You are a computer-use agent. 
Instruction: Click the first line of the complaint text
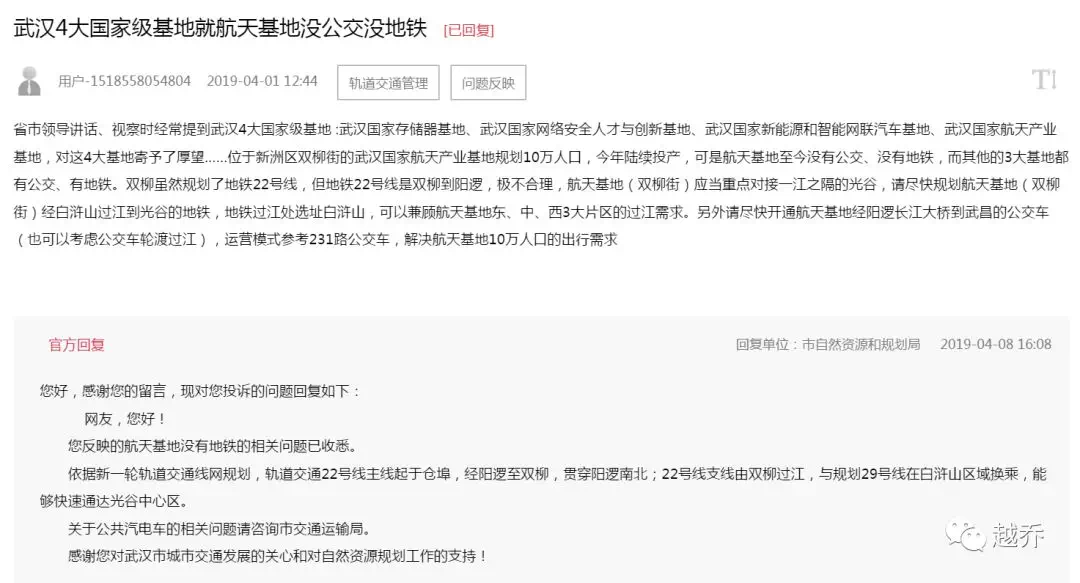535,130
